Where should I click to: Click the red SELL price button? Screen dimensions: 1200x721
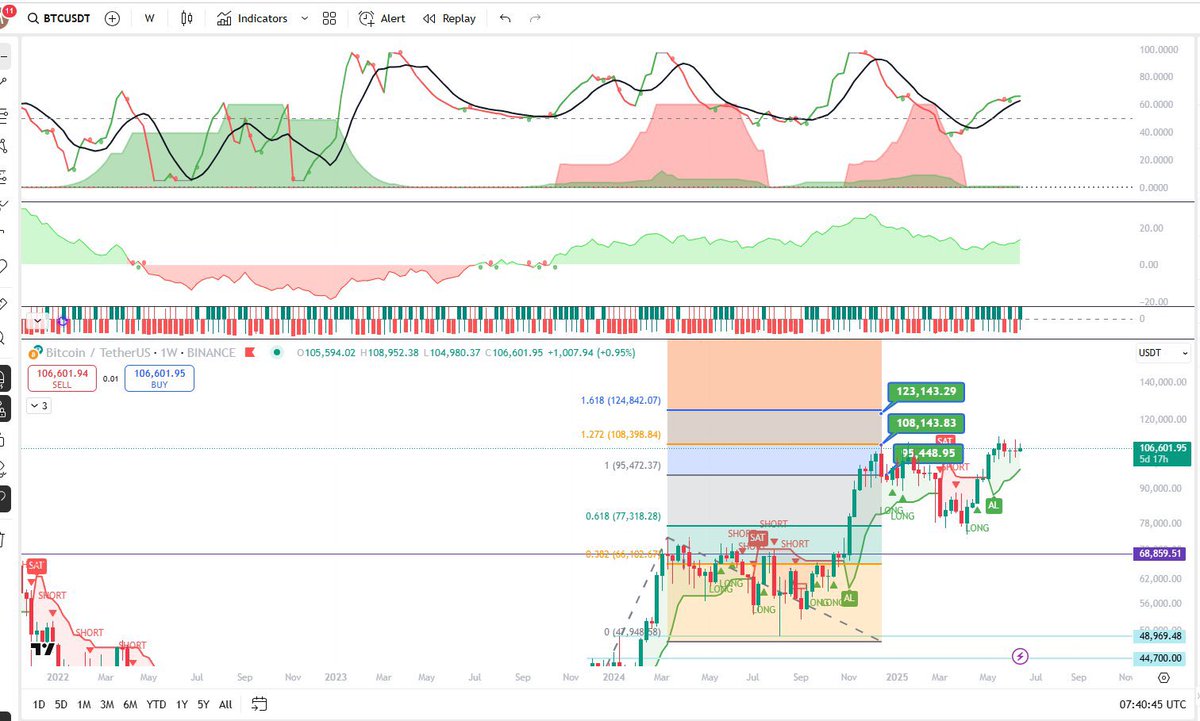[x=62, y=378]
